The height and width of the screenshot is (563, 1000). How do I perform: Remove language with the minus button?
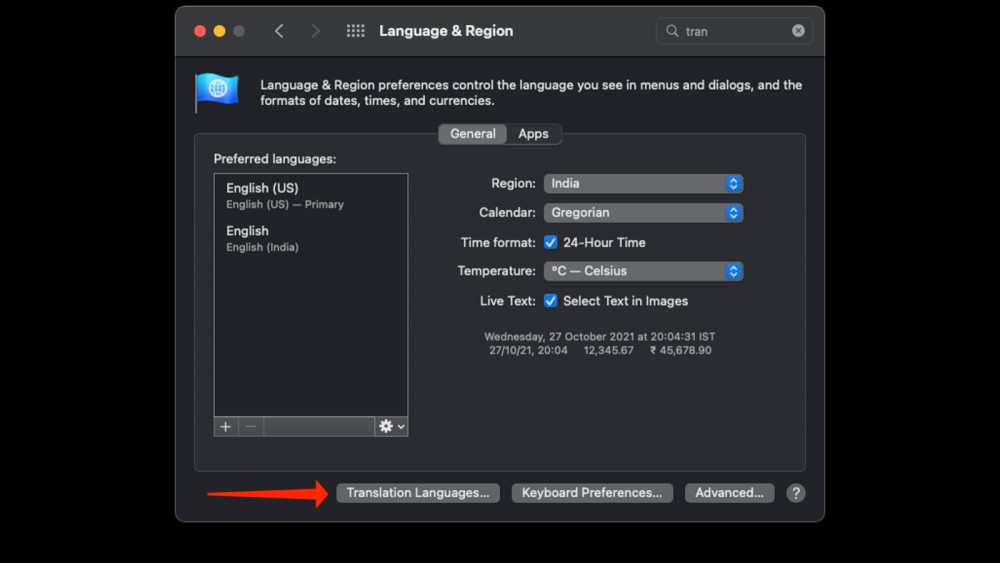[251, 427]
